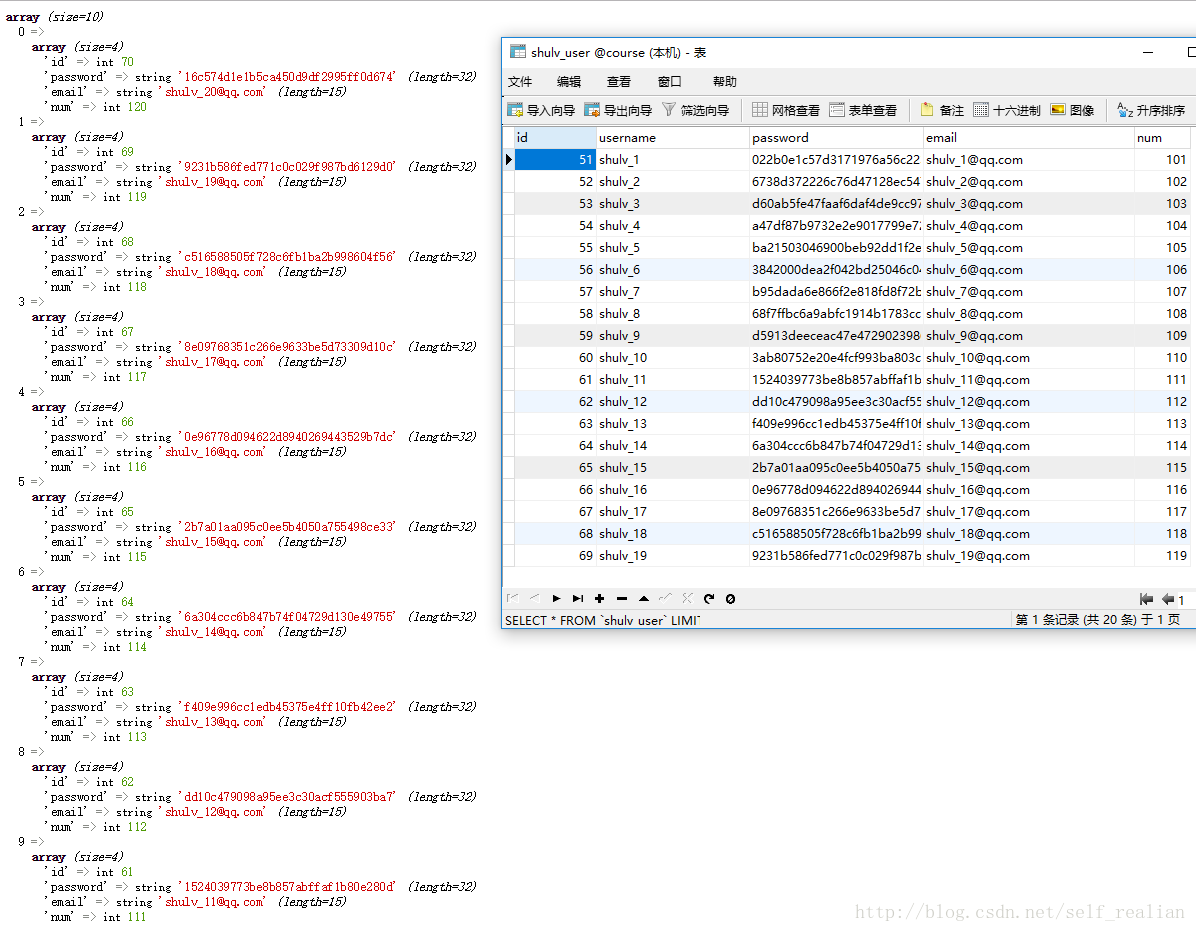Screen dimensions: 1196x932
Task: Select id cell with value 60
Action: [555, 358]
